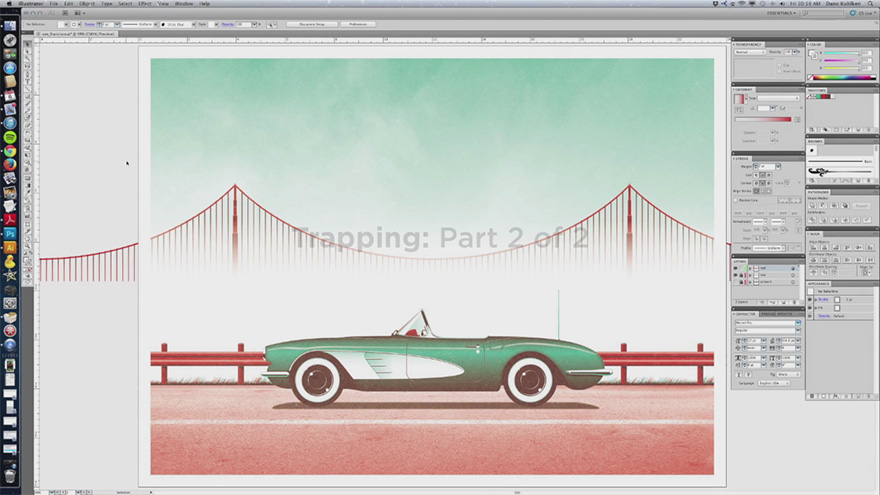
Task: Delete selection using Layers panel trash icon
Action: 794,302
